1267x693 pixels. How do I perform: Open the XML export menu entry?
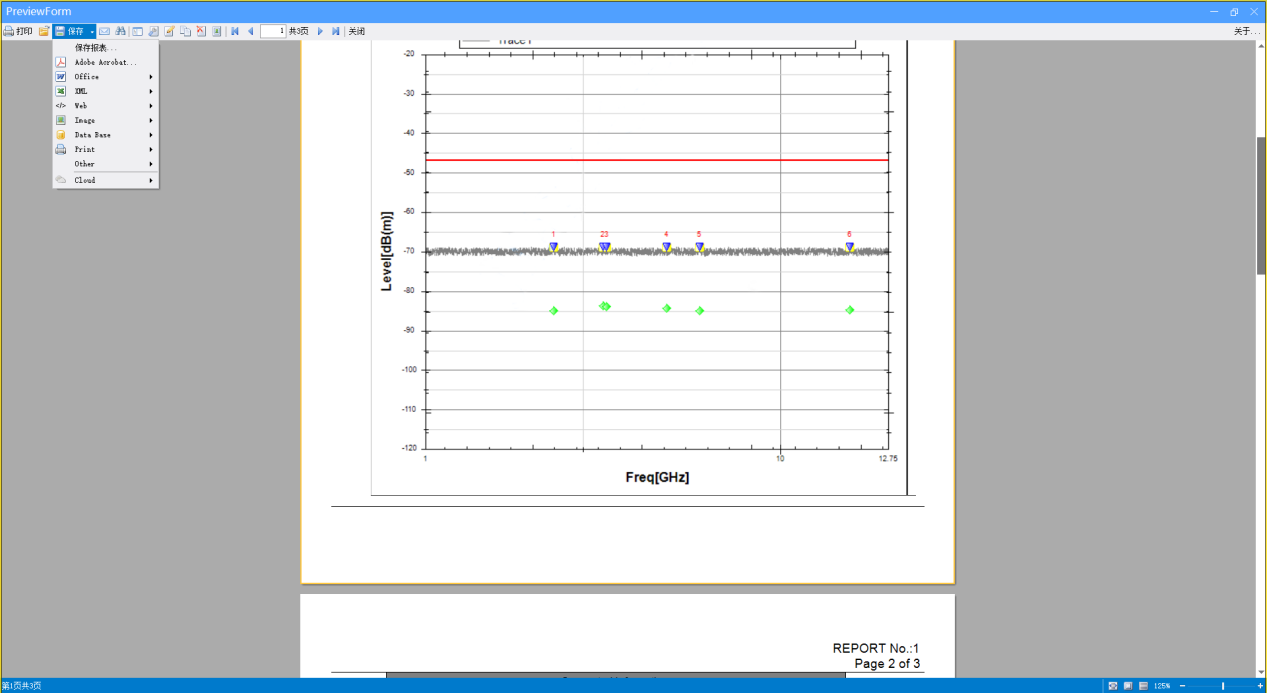105,91
